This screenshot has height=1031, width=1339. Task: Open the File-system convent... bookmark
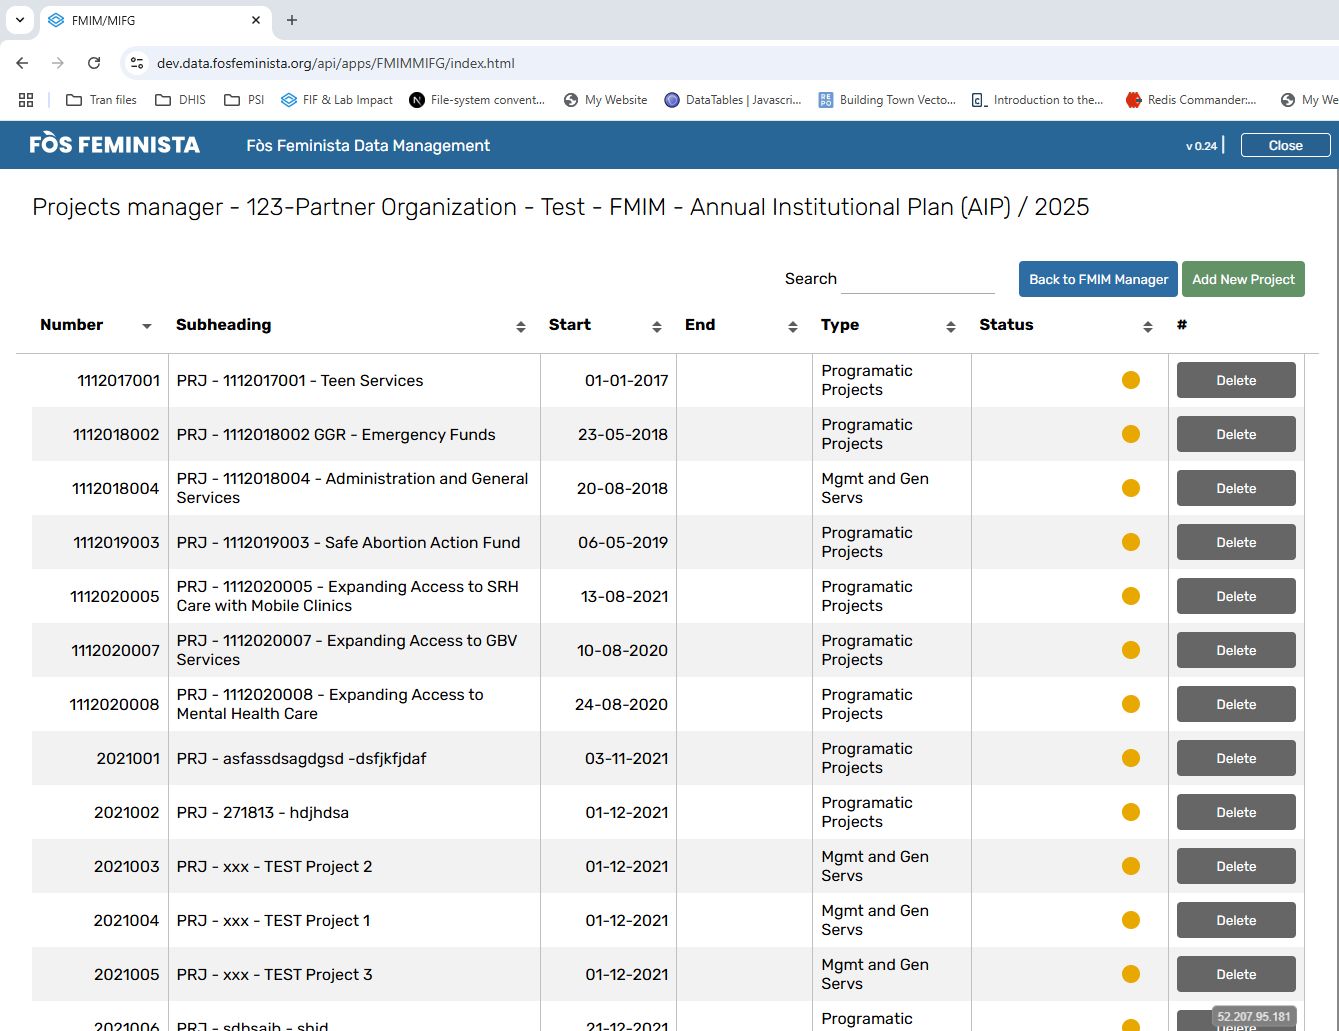pos(477,100)
